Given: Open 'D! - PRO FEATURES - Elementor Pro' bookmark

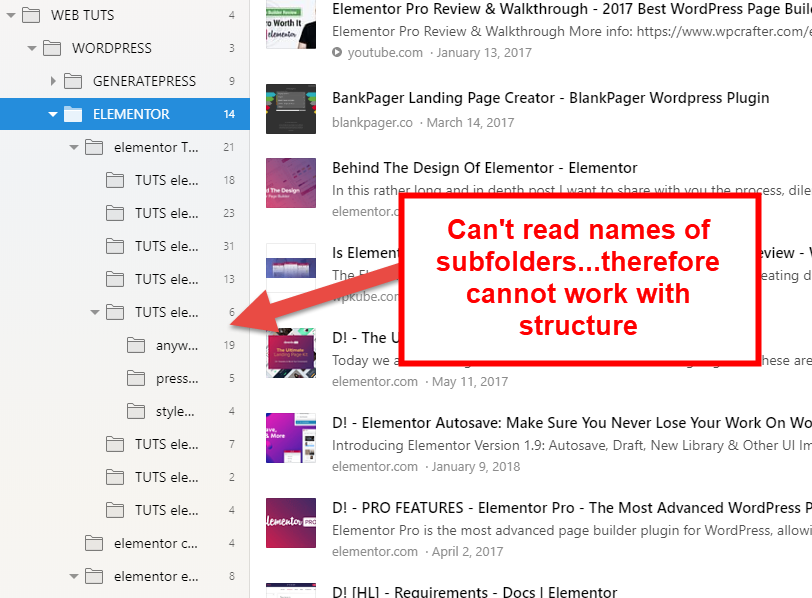Looking at the screenshot, I should [572, 508].
